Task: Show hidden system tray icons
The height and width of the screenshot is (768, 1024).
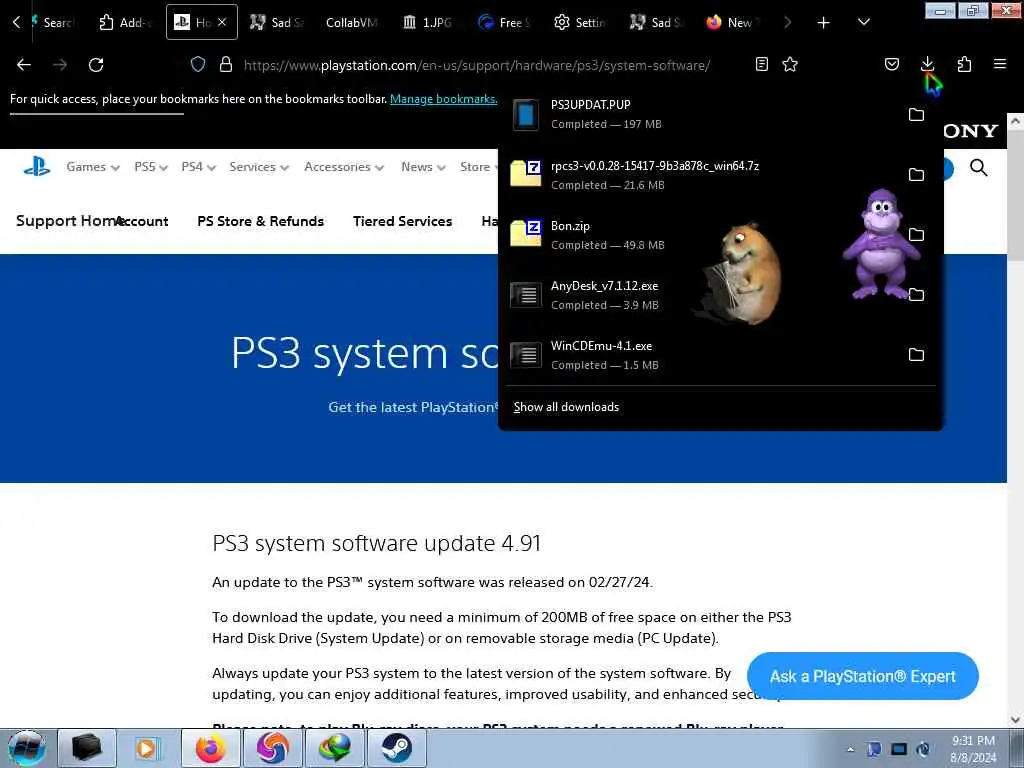Action: coord(850,749)
